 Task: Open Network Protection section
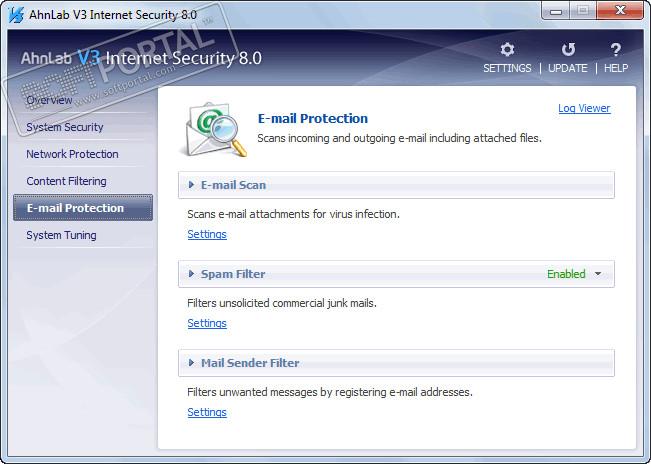pos(72,154)
